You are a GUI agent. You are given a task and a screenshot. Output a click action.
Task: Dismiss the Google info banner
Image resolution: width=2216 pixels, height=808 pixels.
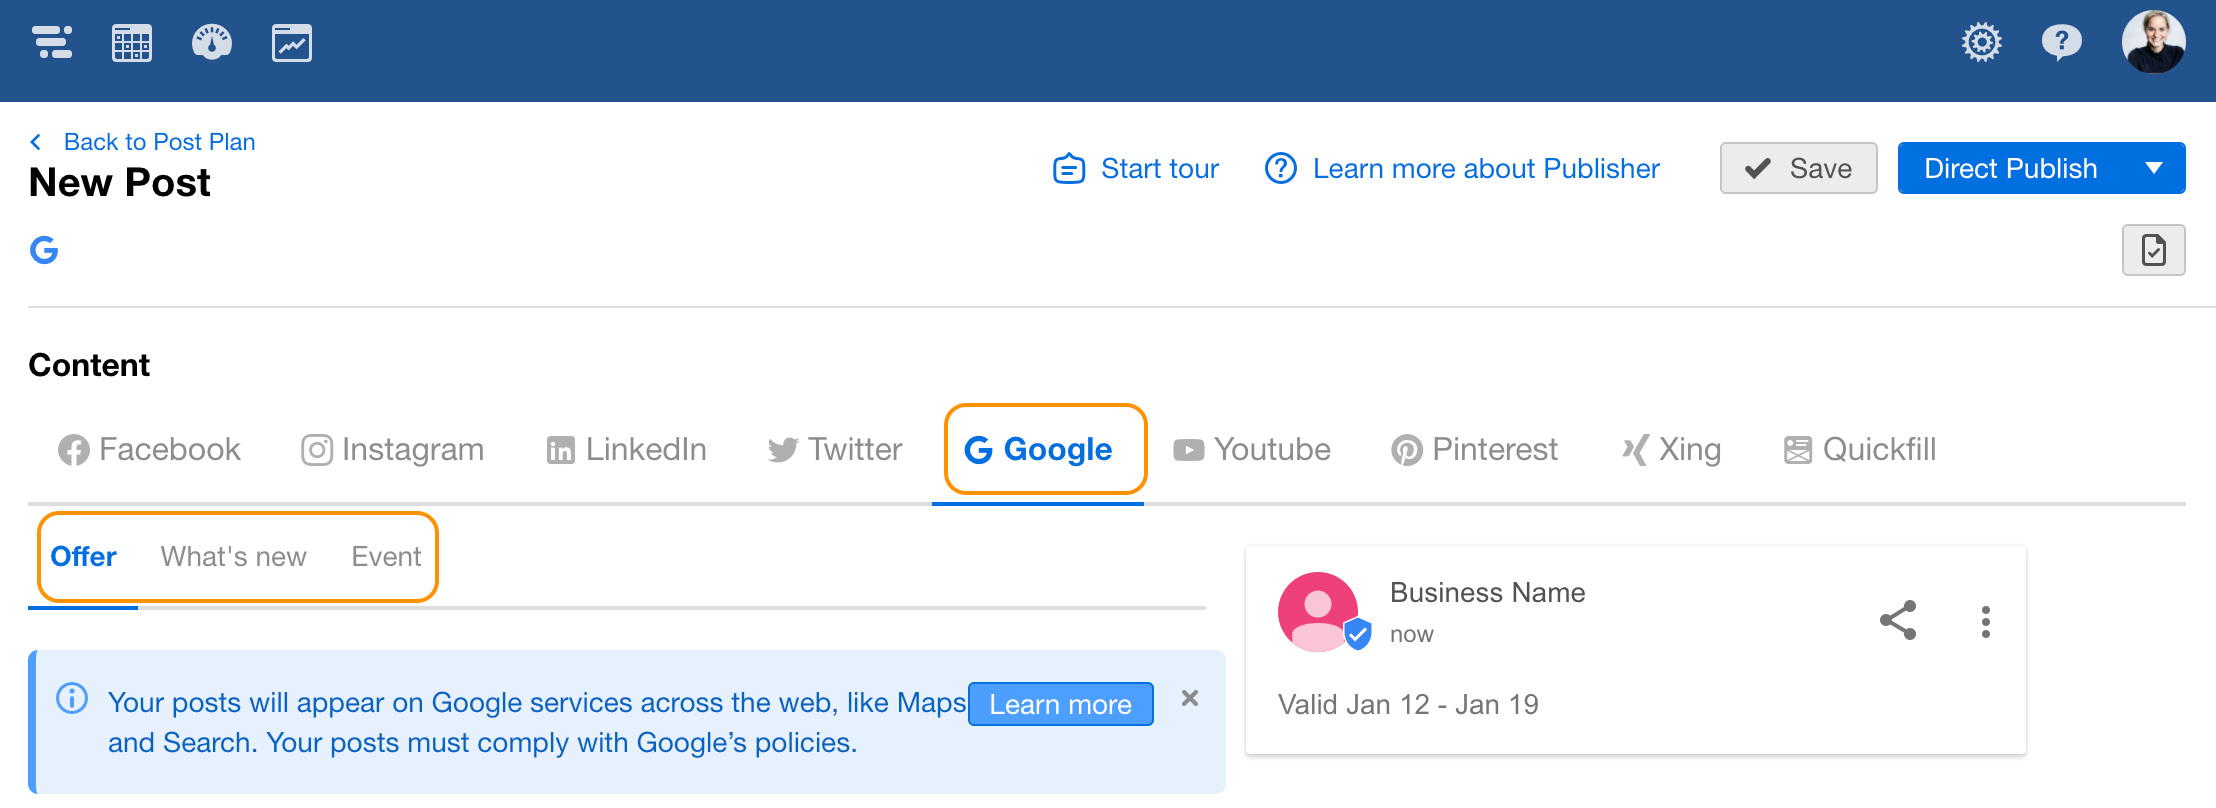[x=1190, y=698]
